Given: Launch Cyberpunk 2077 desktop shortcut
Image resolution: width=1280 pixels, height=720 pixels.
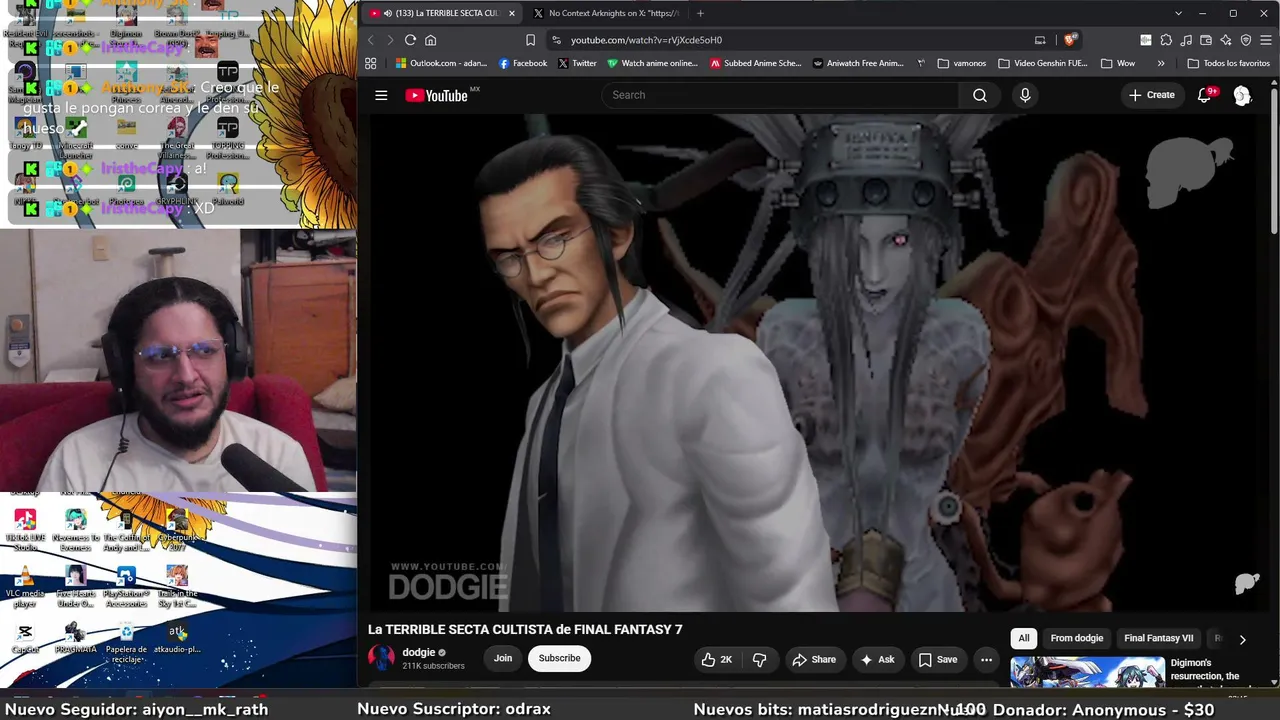Looking at the screenshot, I should [177, 528].
